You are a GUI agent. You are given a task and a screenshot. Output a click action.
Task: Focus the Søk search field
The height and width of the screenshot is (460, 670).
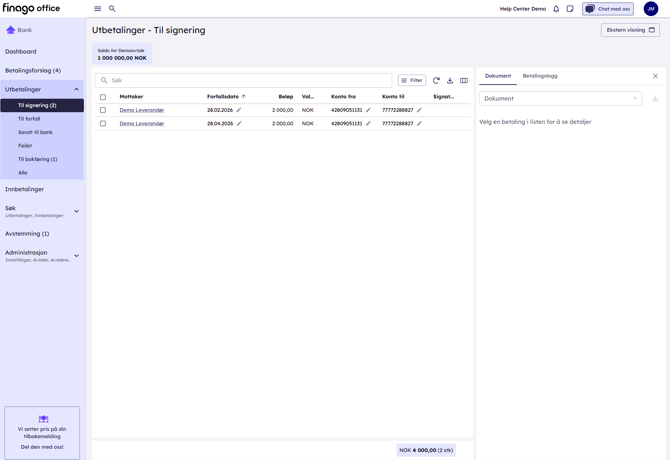(243, 80)
